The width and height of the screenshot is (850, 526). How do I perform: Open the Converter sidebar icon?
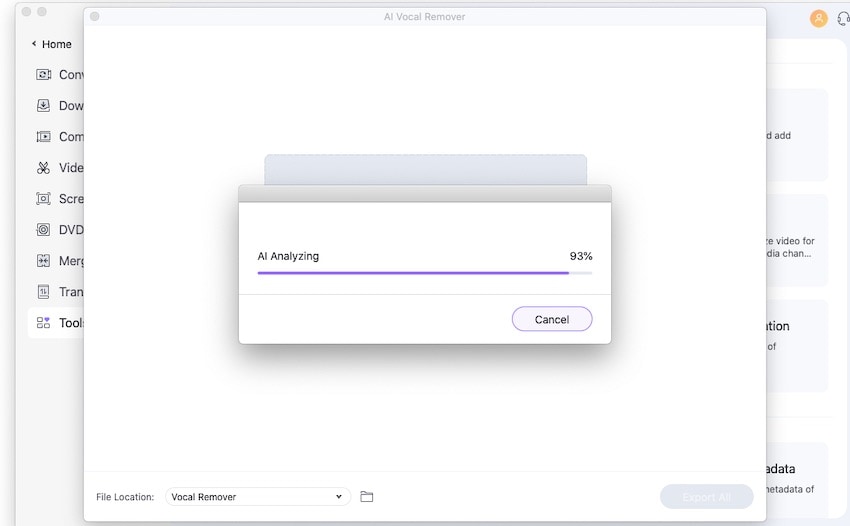click(x=43, y=74)
